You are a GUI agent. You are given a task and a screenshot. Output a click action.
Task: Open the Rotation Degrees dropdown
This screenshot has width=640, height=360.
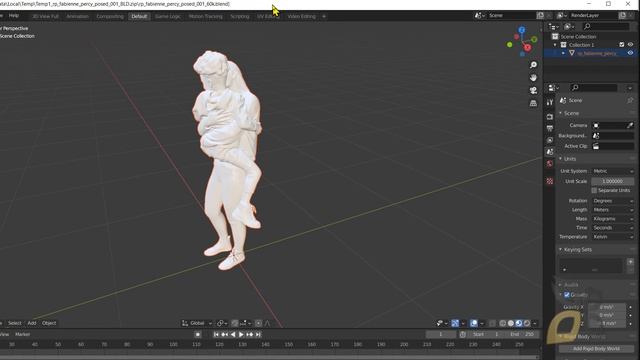click(613, 201)
